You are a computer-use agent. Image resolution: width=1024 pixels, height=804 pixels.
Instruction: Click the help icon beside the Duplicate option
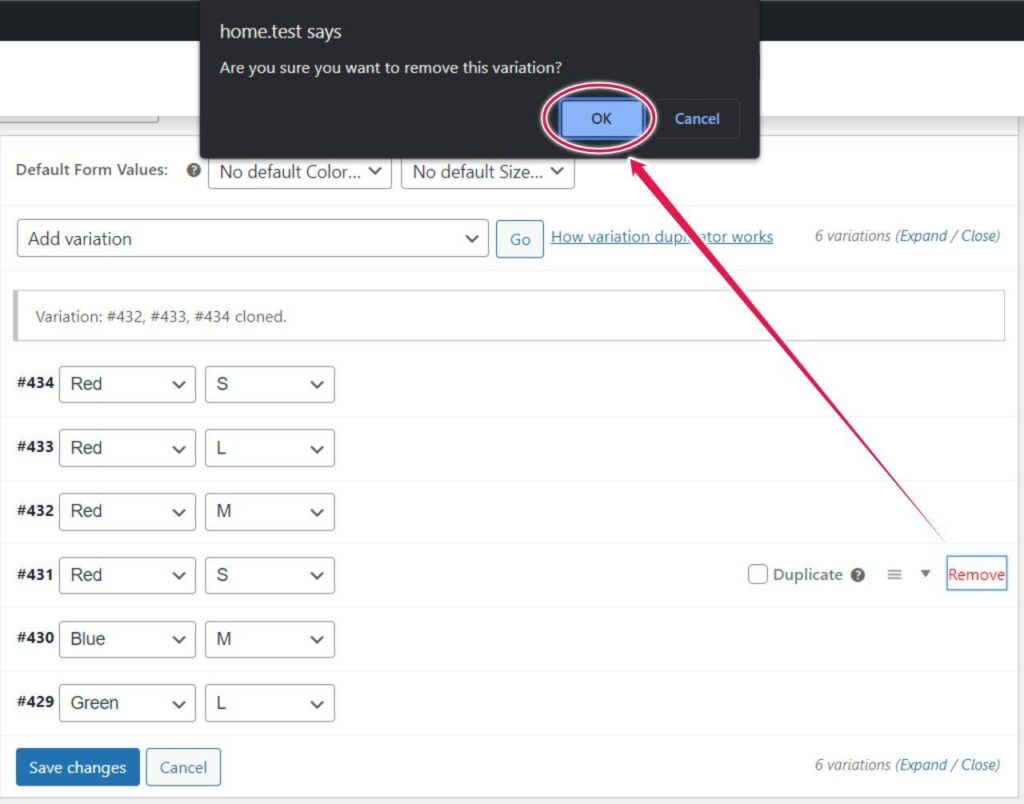(859, 574)
